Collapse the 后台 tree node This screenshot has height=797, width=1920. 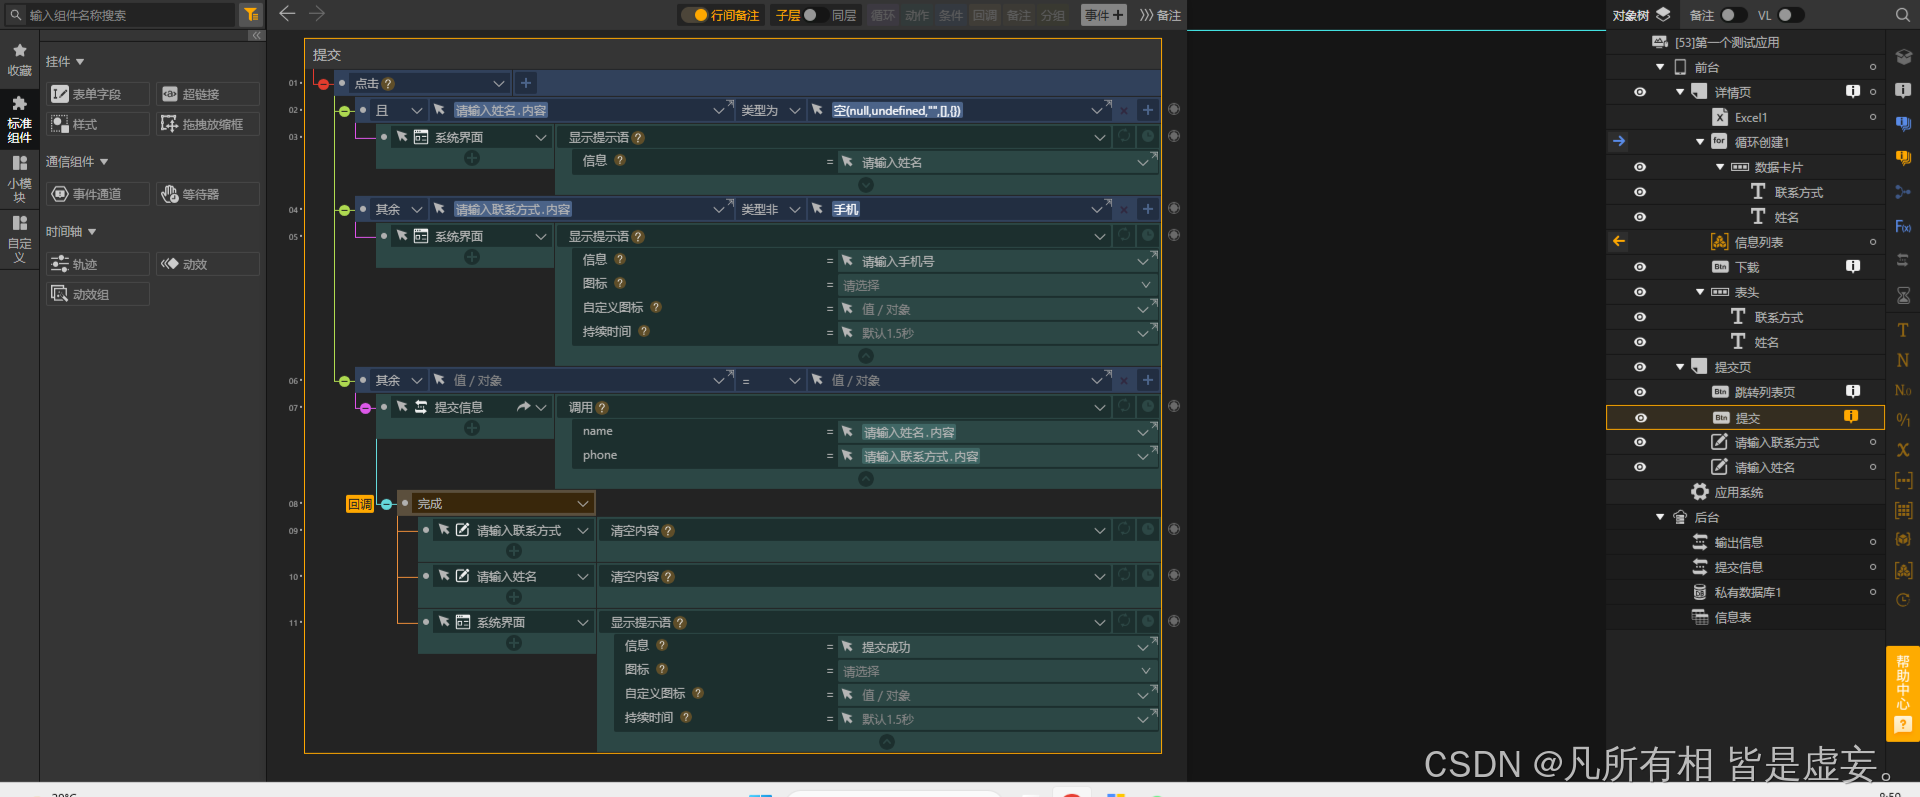(x=1660, y=517)
